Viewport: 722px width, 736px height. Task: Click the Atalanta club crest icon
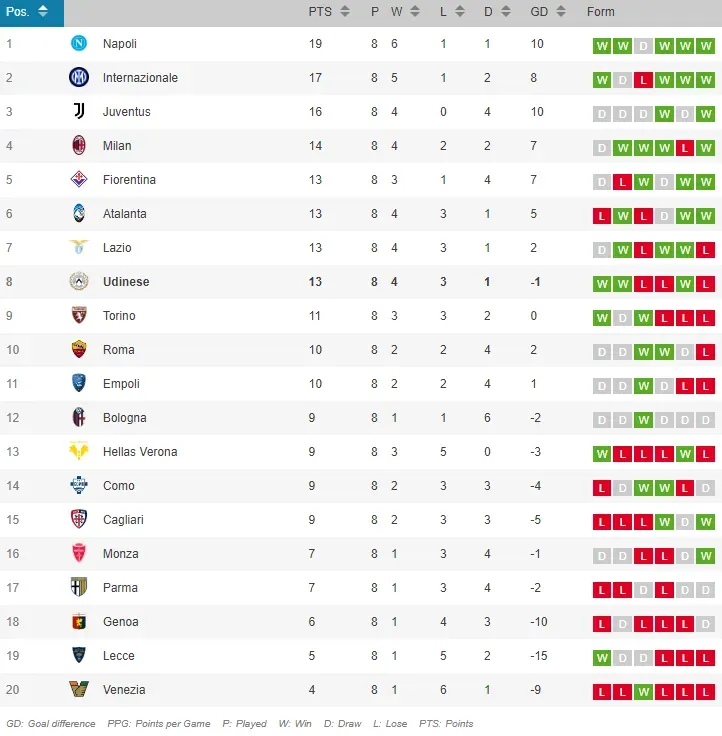click(x=79, y=214)
